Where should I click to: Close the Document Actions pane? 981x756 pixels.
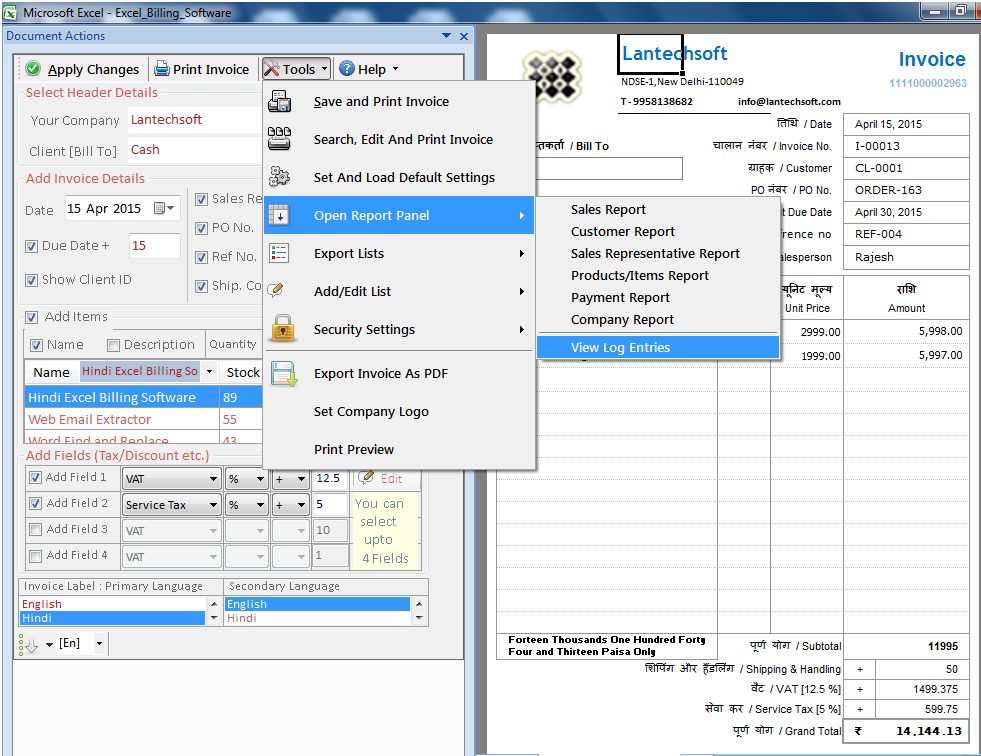(x=464, y=36)
